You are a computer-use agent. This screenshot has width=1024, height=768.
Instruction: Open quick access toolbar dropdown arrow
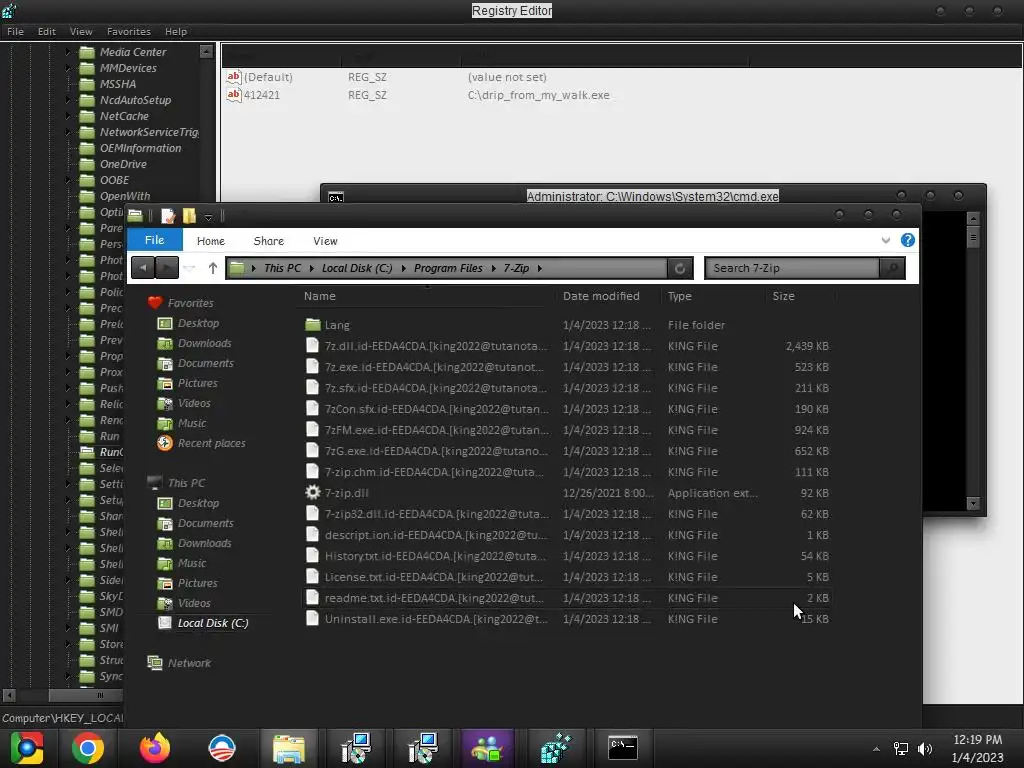[x=208, y=216]
